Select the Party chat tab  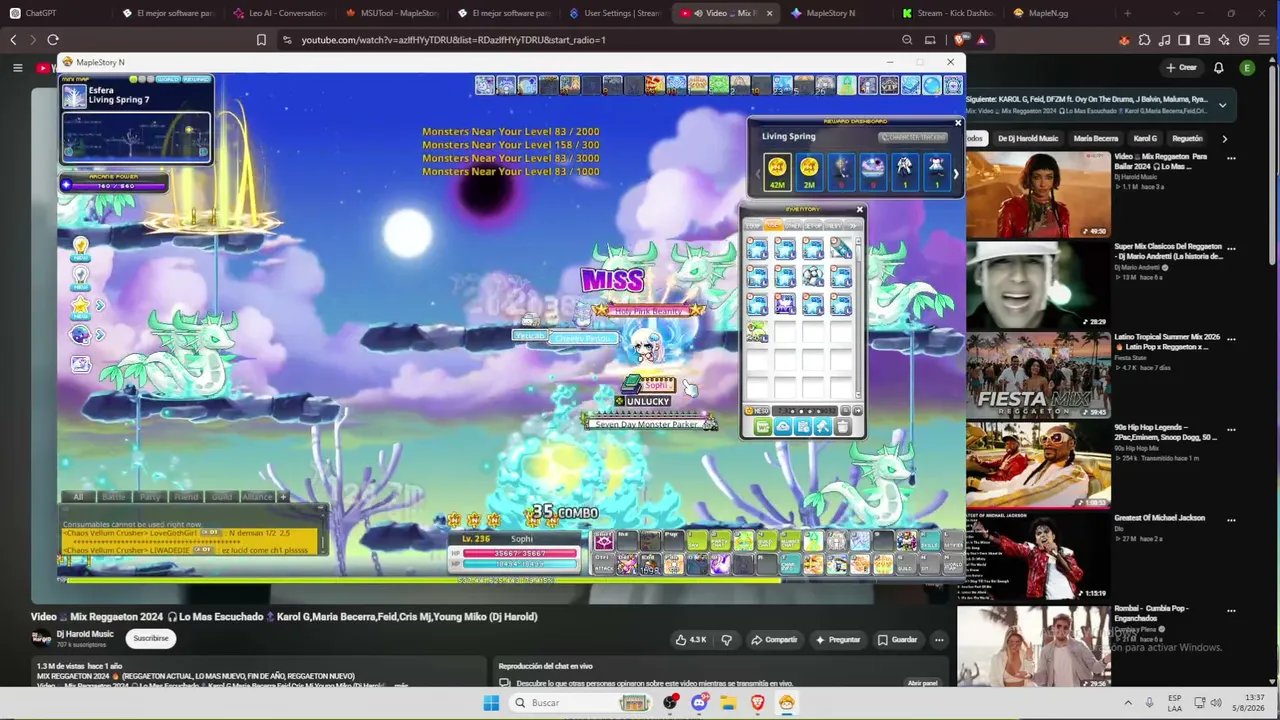click(x=150, y=496)
